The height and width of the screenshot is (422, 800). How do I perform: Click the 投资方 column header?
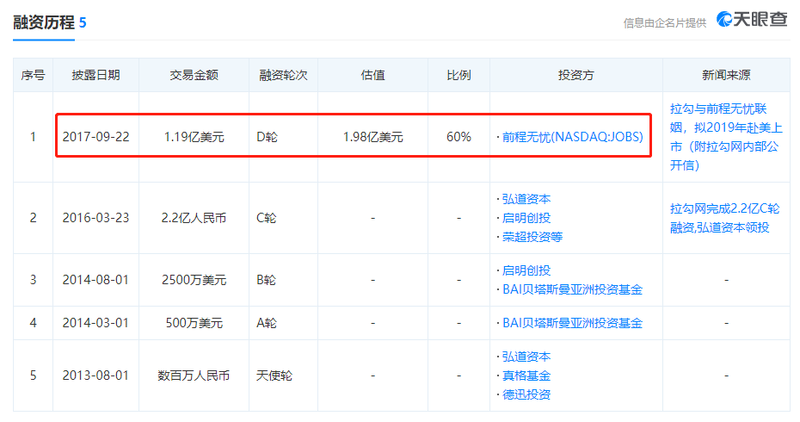(x=576, y=75)
